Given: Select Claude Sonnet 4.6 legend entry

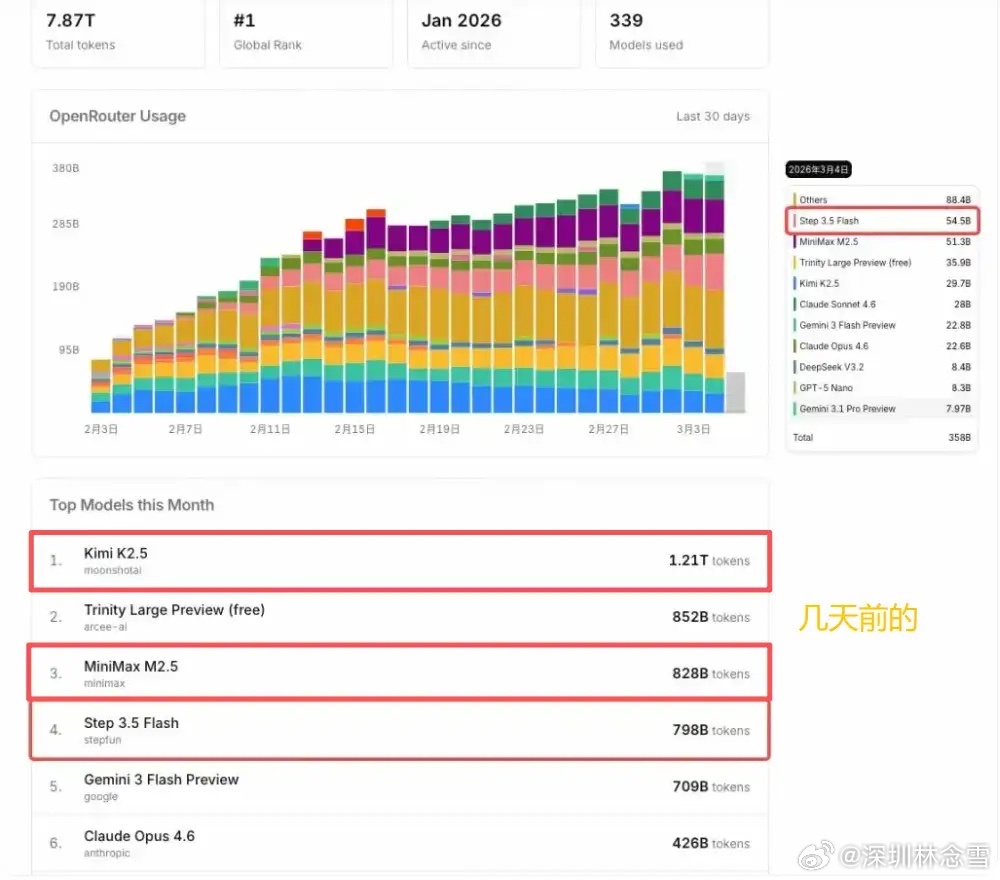Looking at the screenshot, I should pos(882,304).
